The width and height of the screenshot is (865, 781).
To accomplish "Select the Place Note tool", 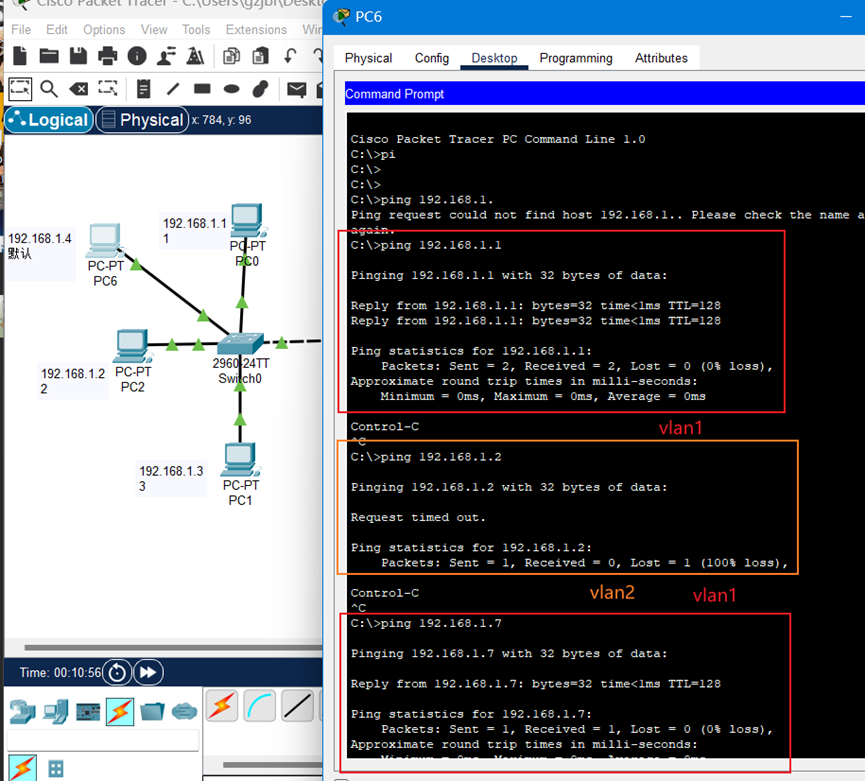I will click(143, 89).
